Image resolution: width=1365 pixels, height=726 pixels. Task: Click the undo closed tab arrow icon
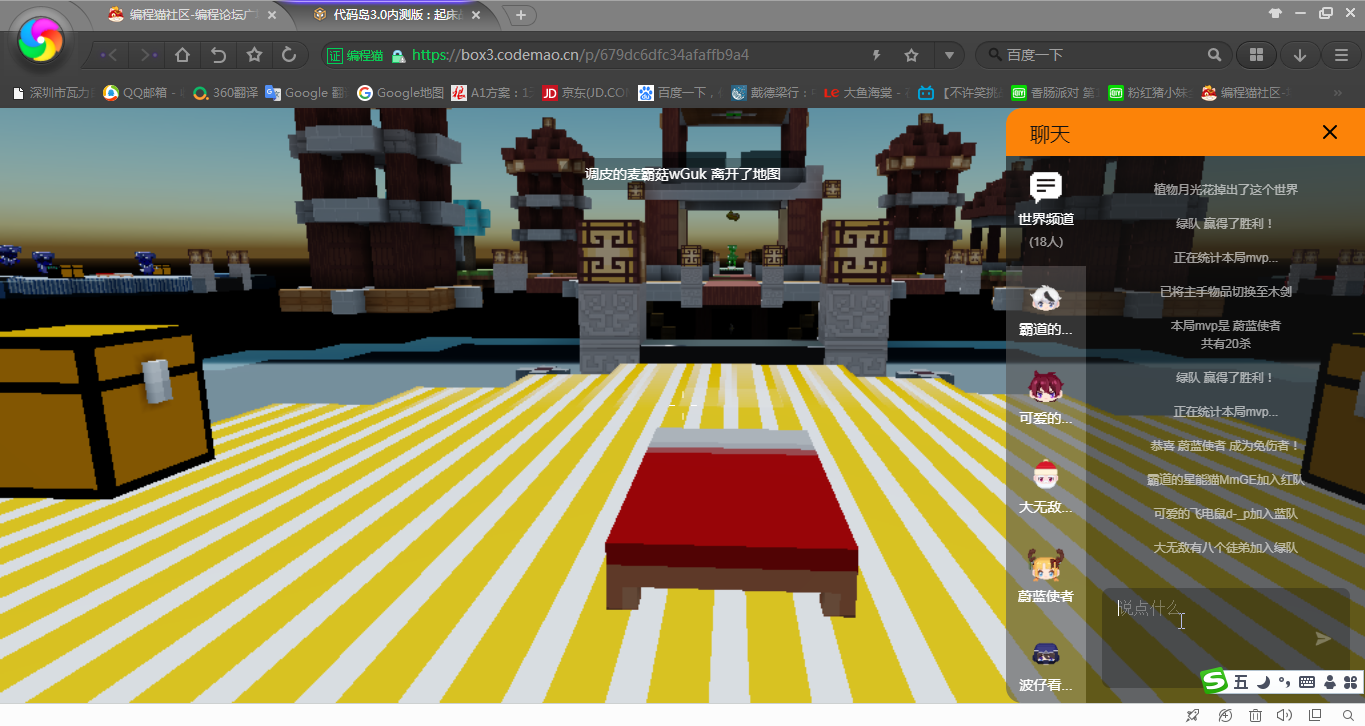(x=218, y=55)
